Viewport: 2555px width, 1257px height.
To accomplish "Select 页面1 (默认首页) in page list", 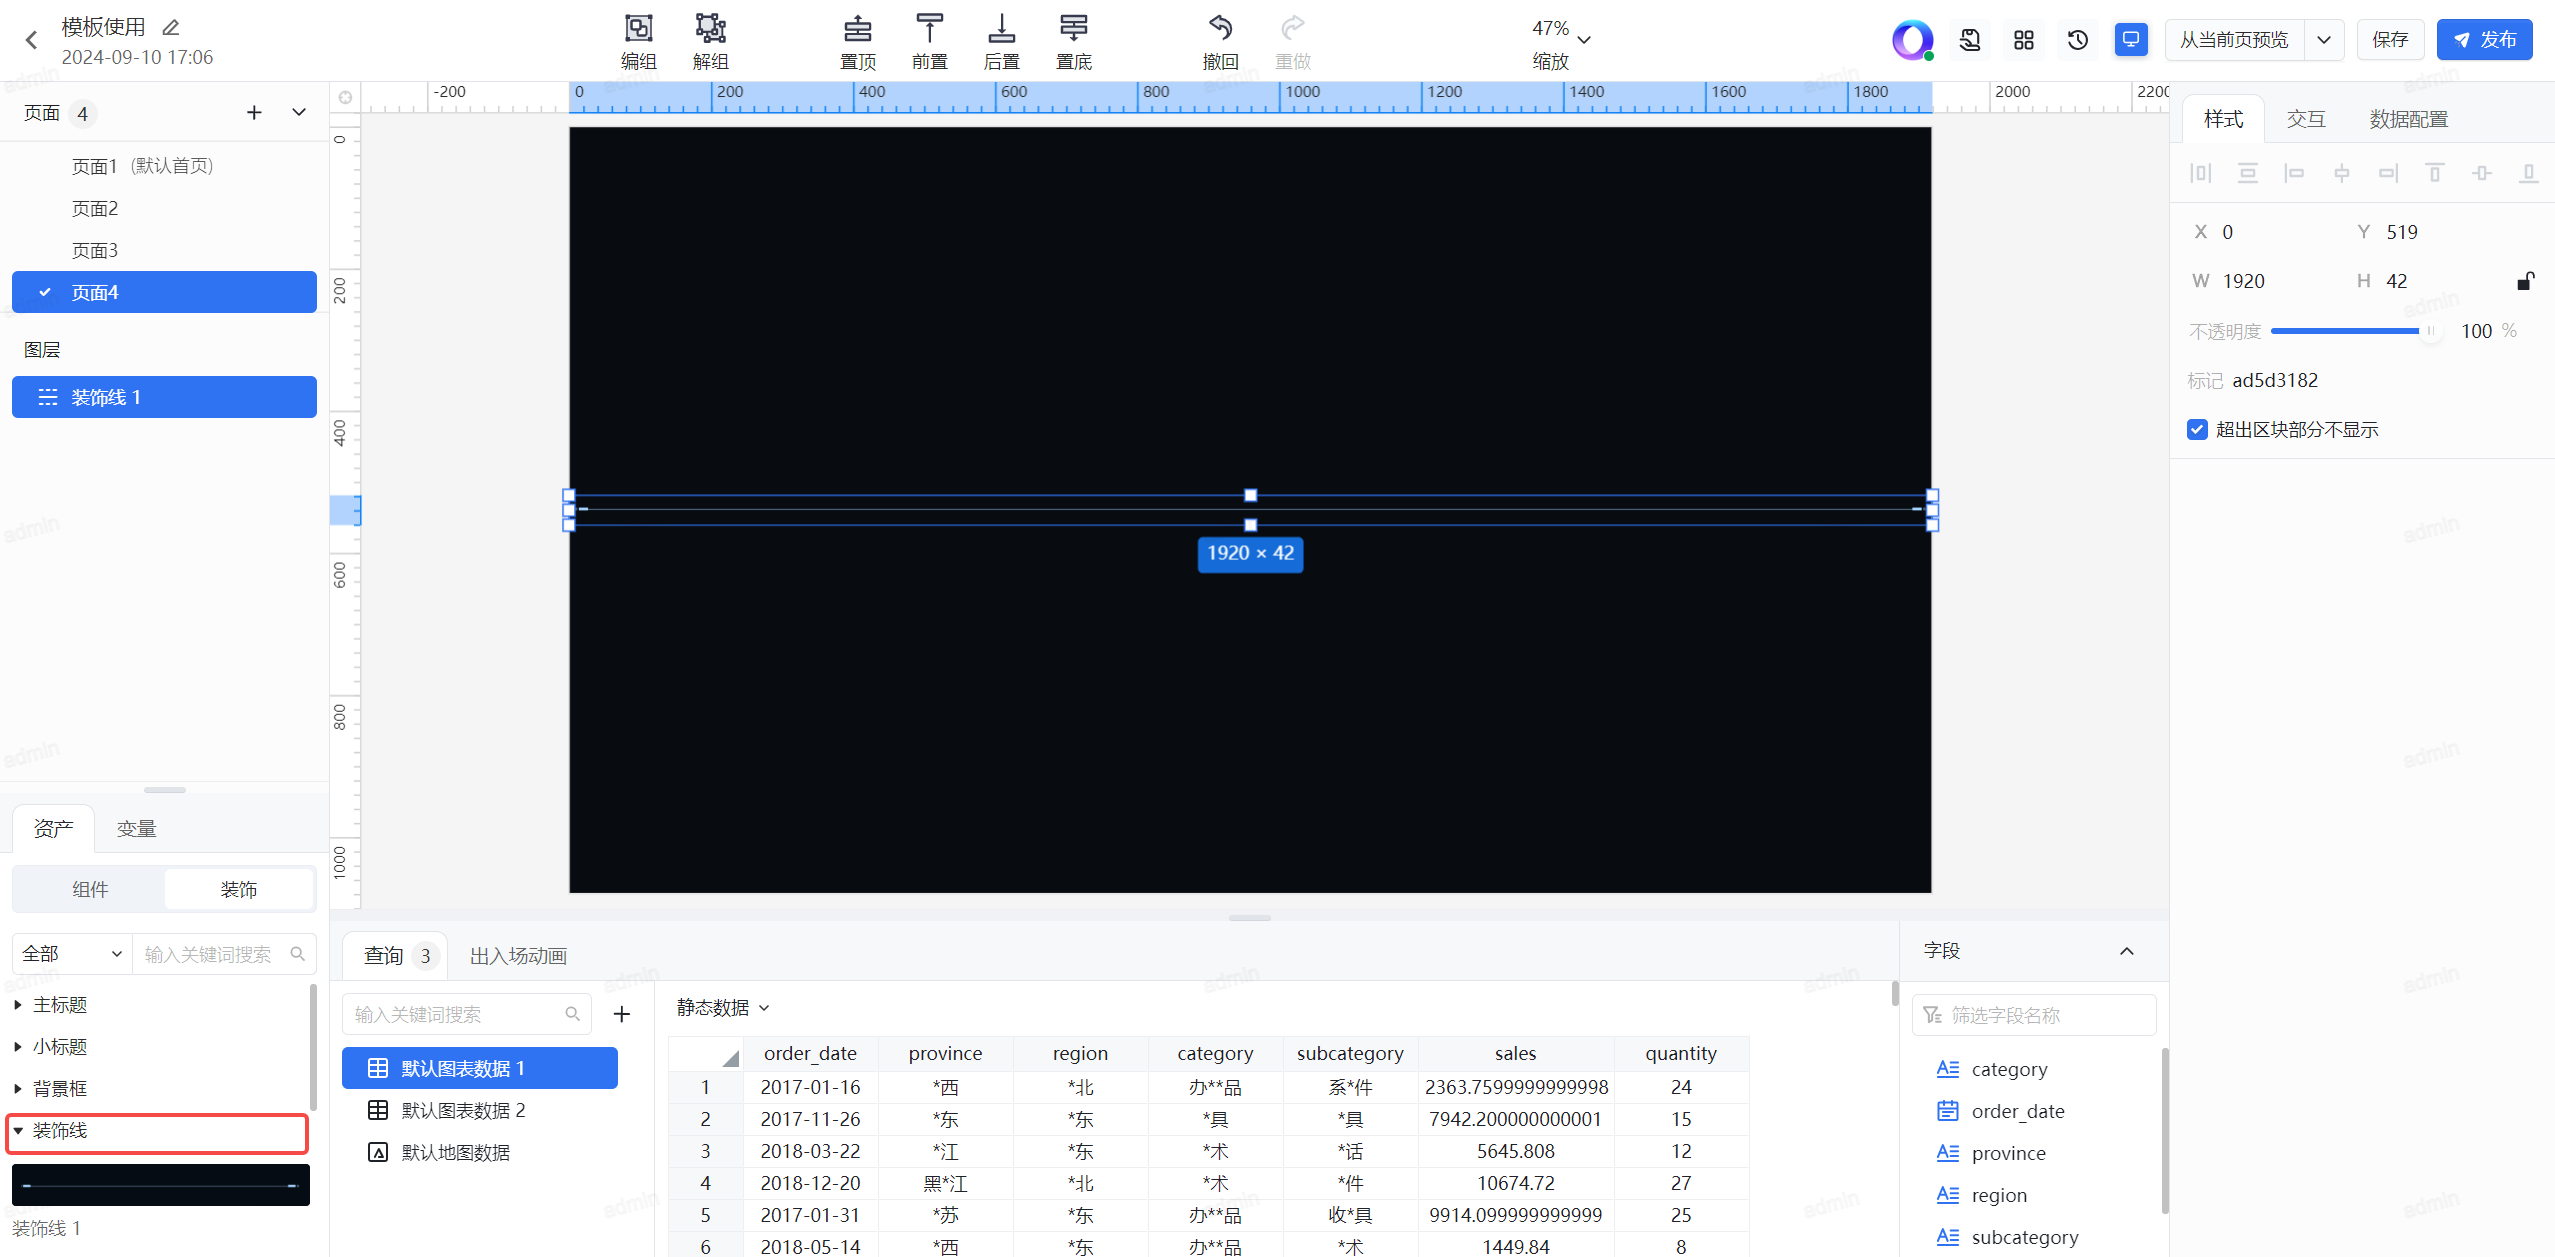I will [164, 166].
